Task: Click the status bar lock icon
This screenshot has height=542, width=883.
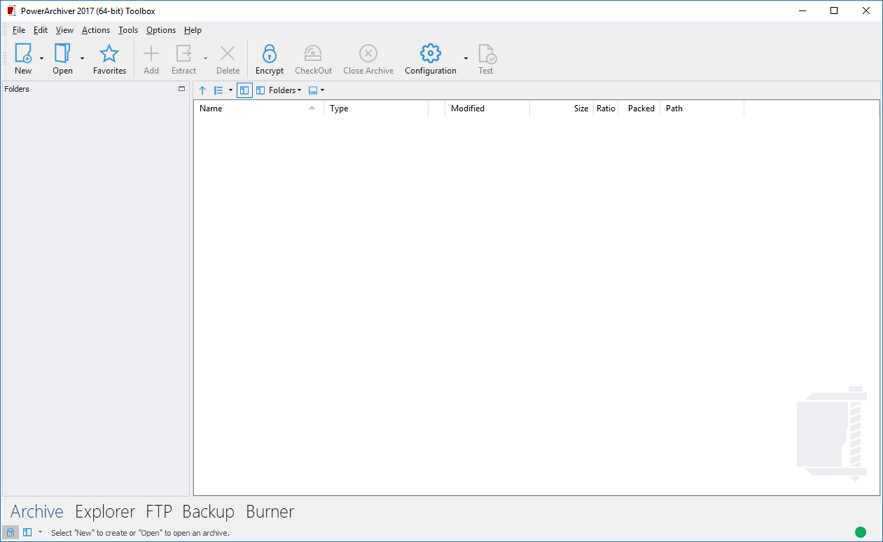Action: pos(10,532)
